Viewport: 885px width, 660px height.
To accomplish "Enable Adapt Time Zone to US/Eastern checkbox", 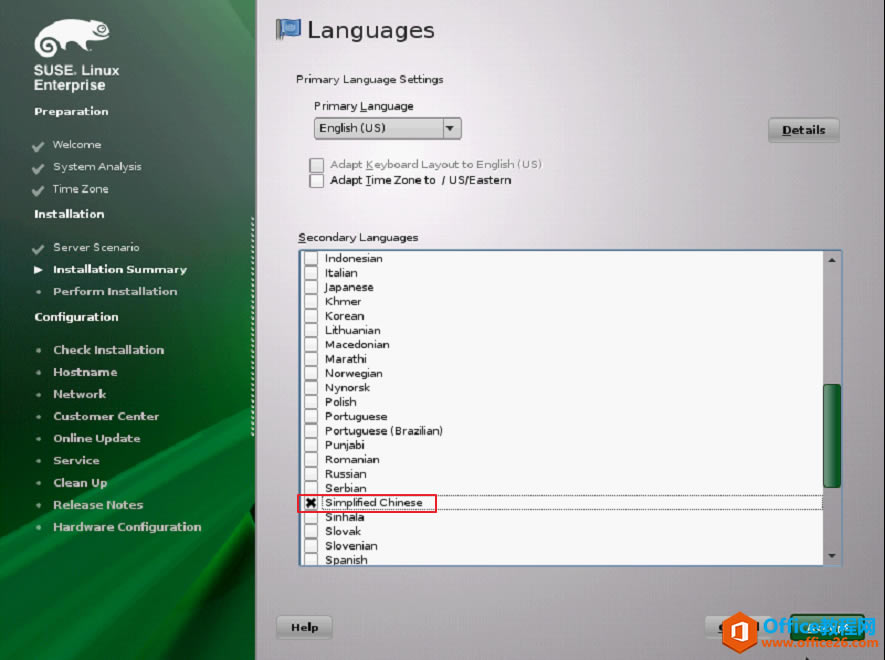I will pos(317,180).
